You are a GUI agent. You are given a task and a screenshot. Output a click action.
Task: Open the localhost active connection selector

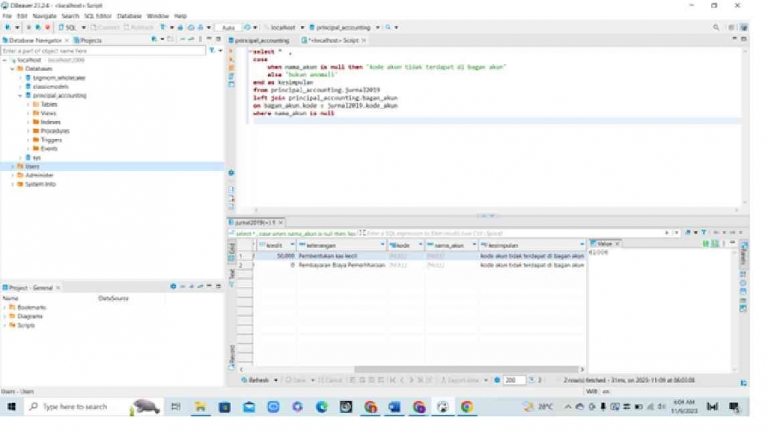[284, 27]
